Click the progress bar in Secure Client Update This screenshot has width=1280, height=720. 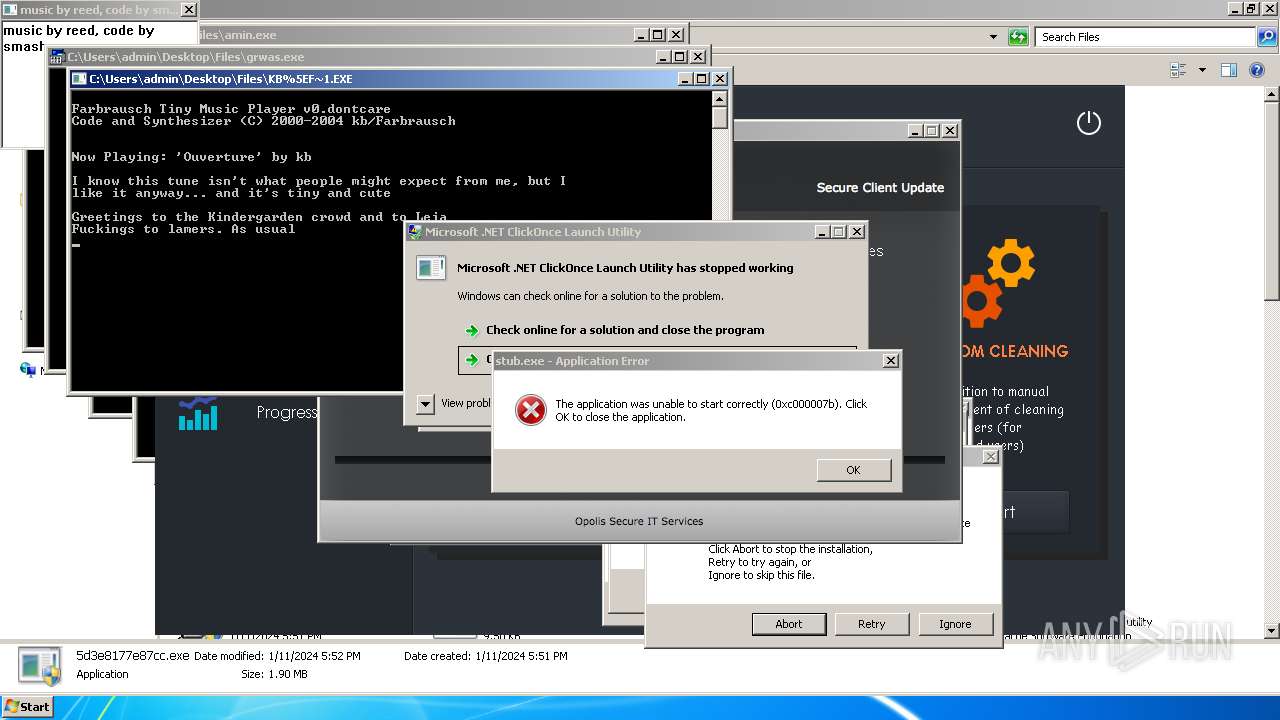click(x=640, y=460)
